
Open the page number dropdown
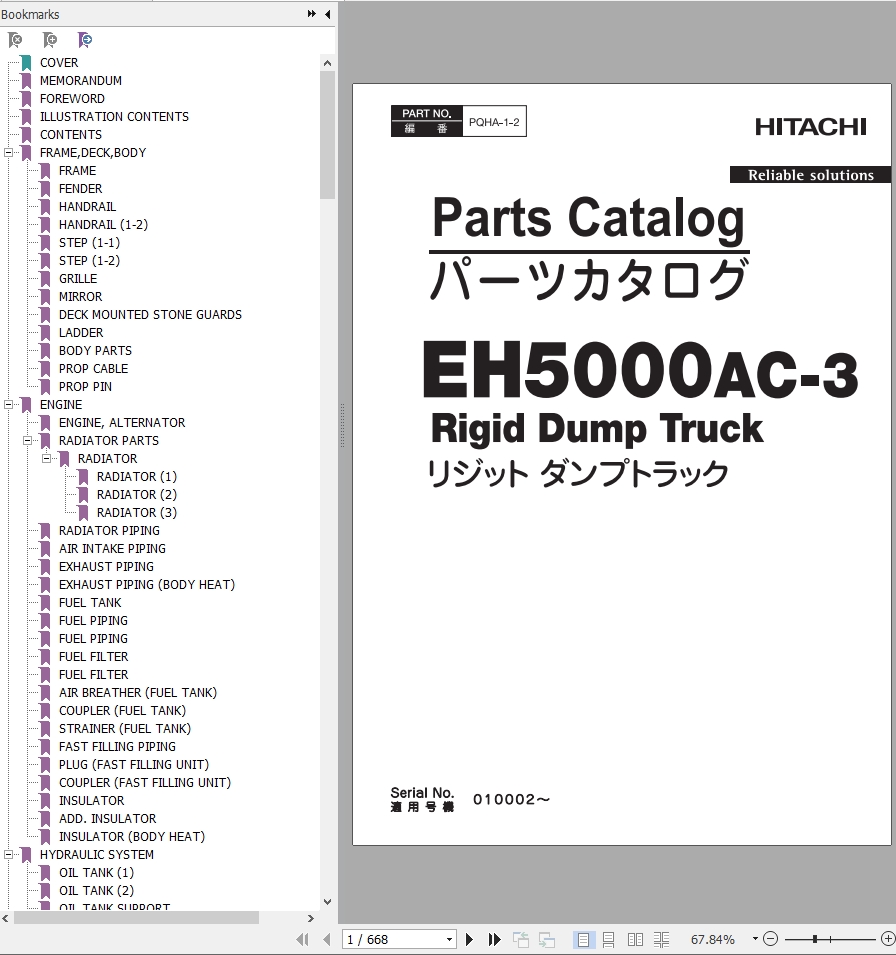click(449, 939)
